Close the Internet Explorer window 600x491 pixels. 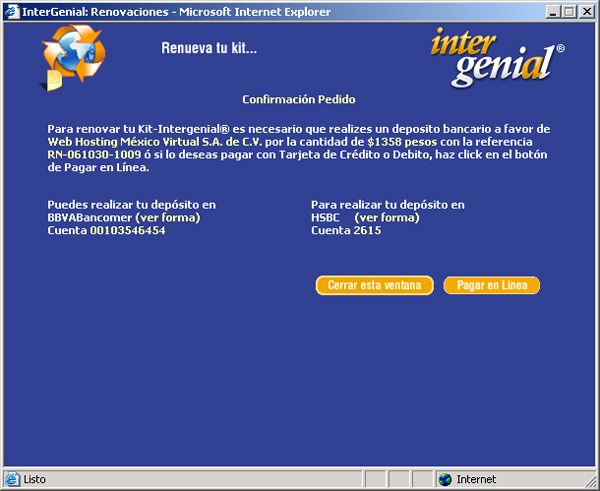click(x=587, y=12)
